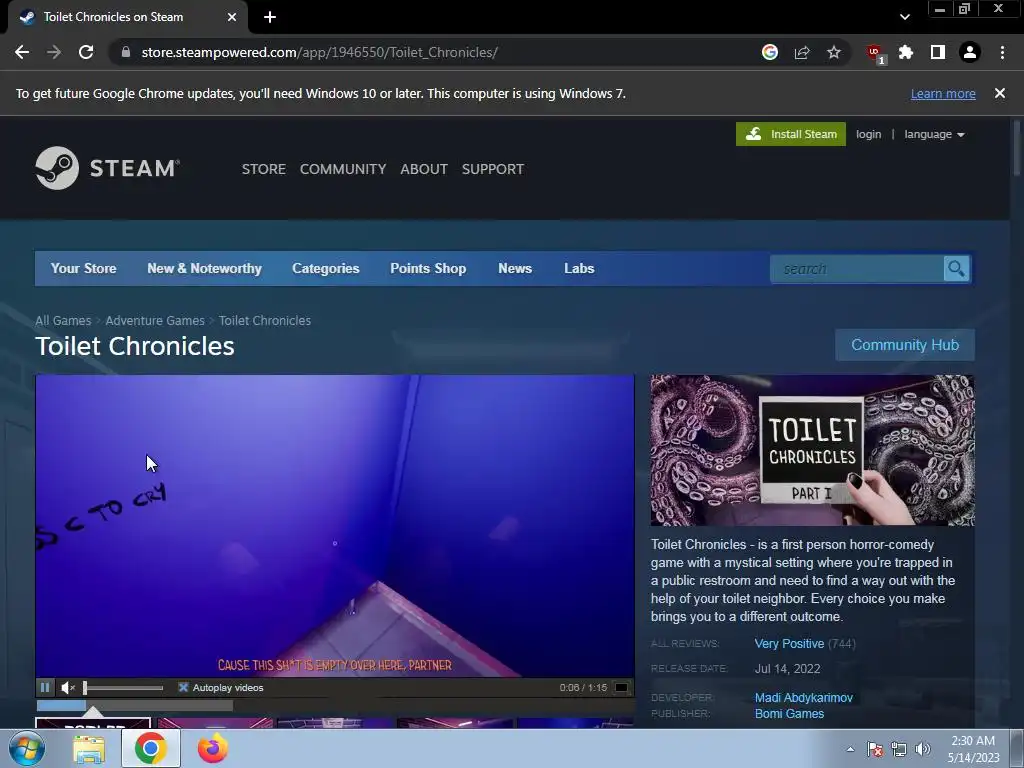
Task: Open Chrome profile avatar
Action: pyautogui.click(x=970, y=52)
